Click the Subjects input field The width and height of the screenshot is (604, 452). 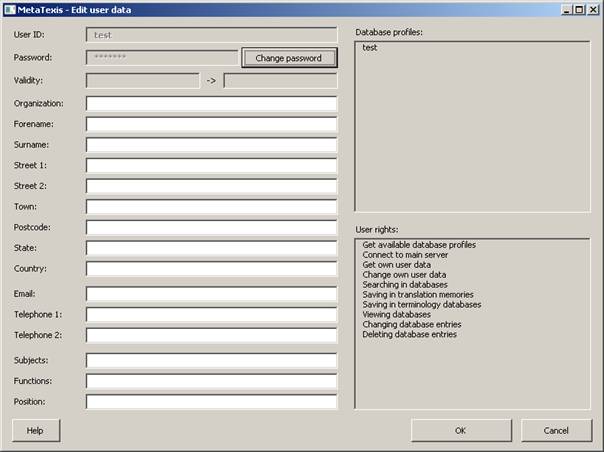pyautogui.click(x=211, y=360)
